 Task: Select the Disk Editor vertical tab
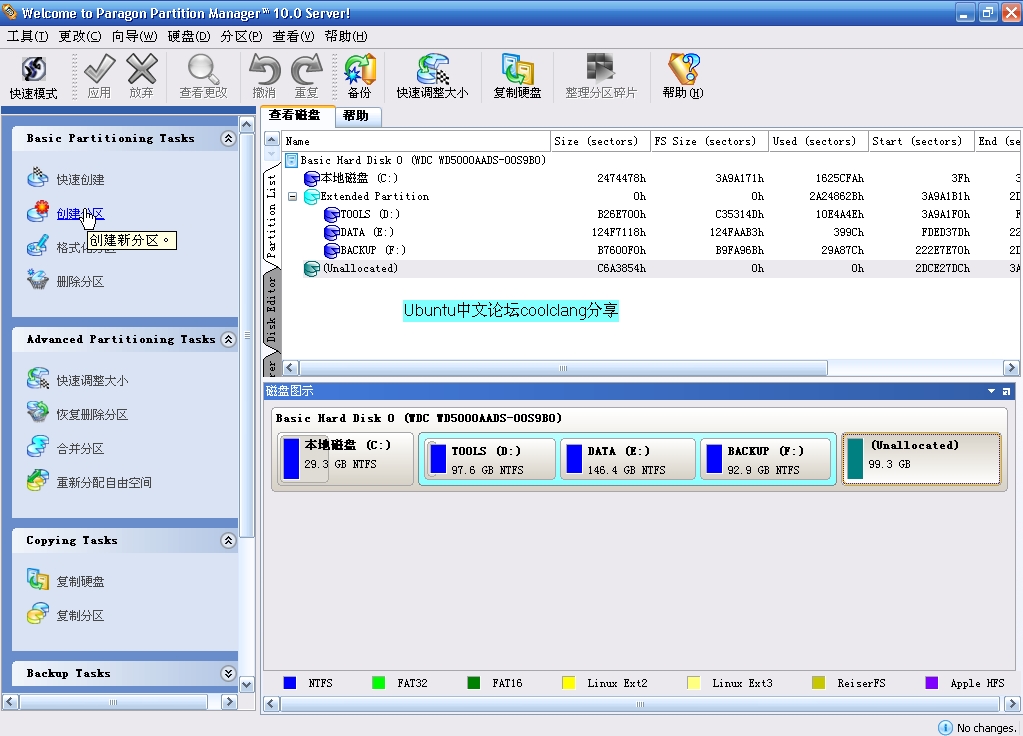[x=271, y=309]
